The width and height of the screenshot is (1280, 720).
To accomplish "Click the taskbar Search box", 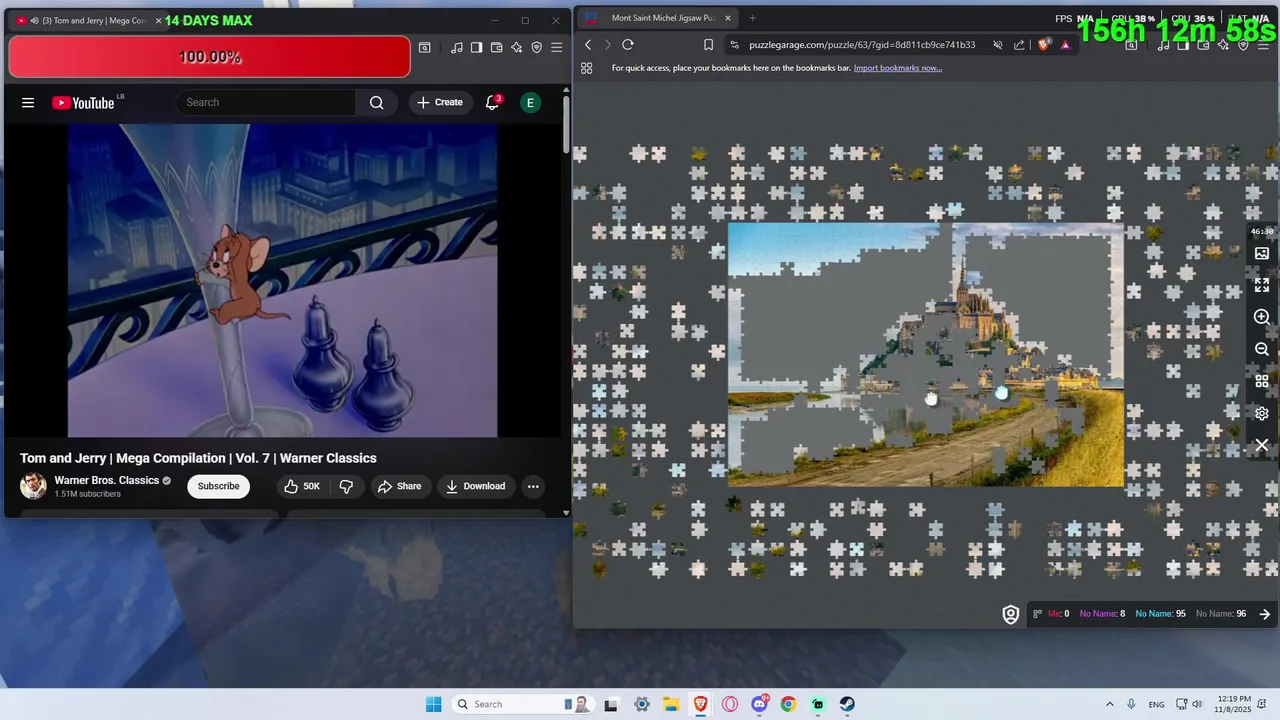I will [x=523, y=704].
